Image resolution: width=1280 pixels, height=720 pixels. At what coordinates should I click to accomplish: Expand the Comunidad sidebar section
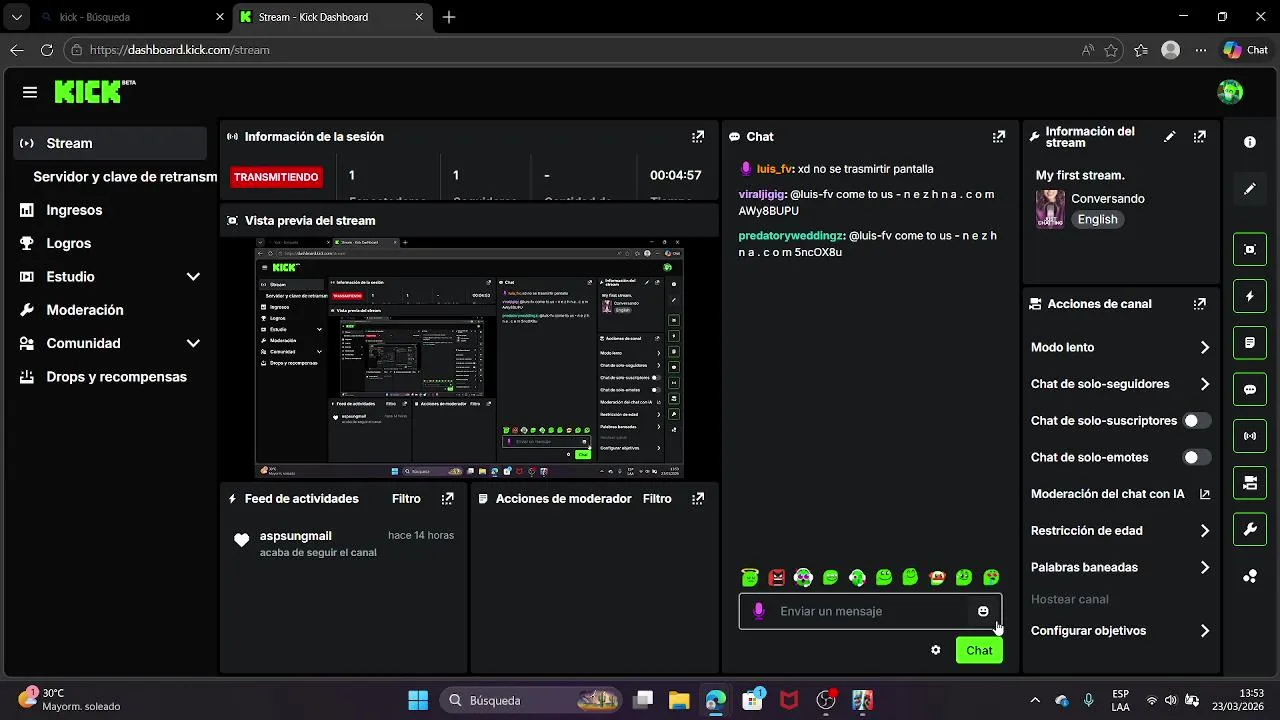tap(193, 343)
